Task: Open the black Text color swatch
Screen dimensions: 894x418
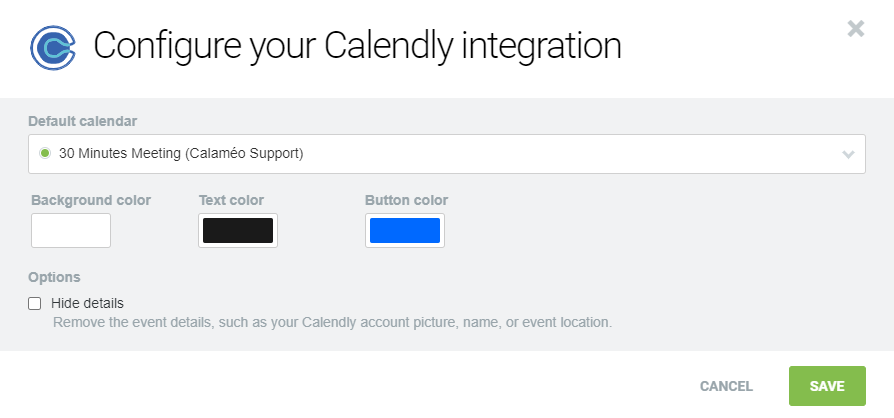Action: click(x=238, y=231)
